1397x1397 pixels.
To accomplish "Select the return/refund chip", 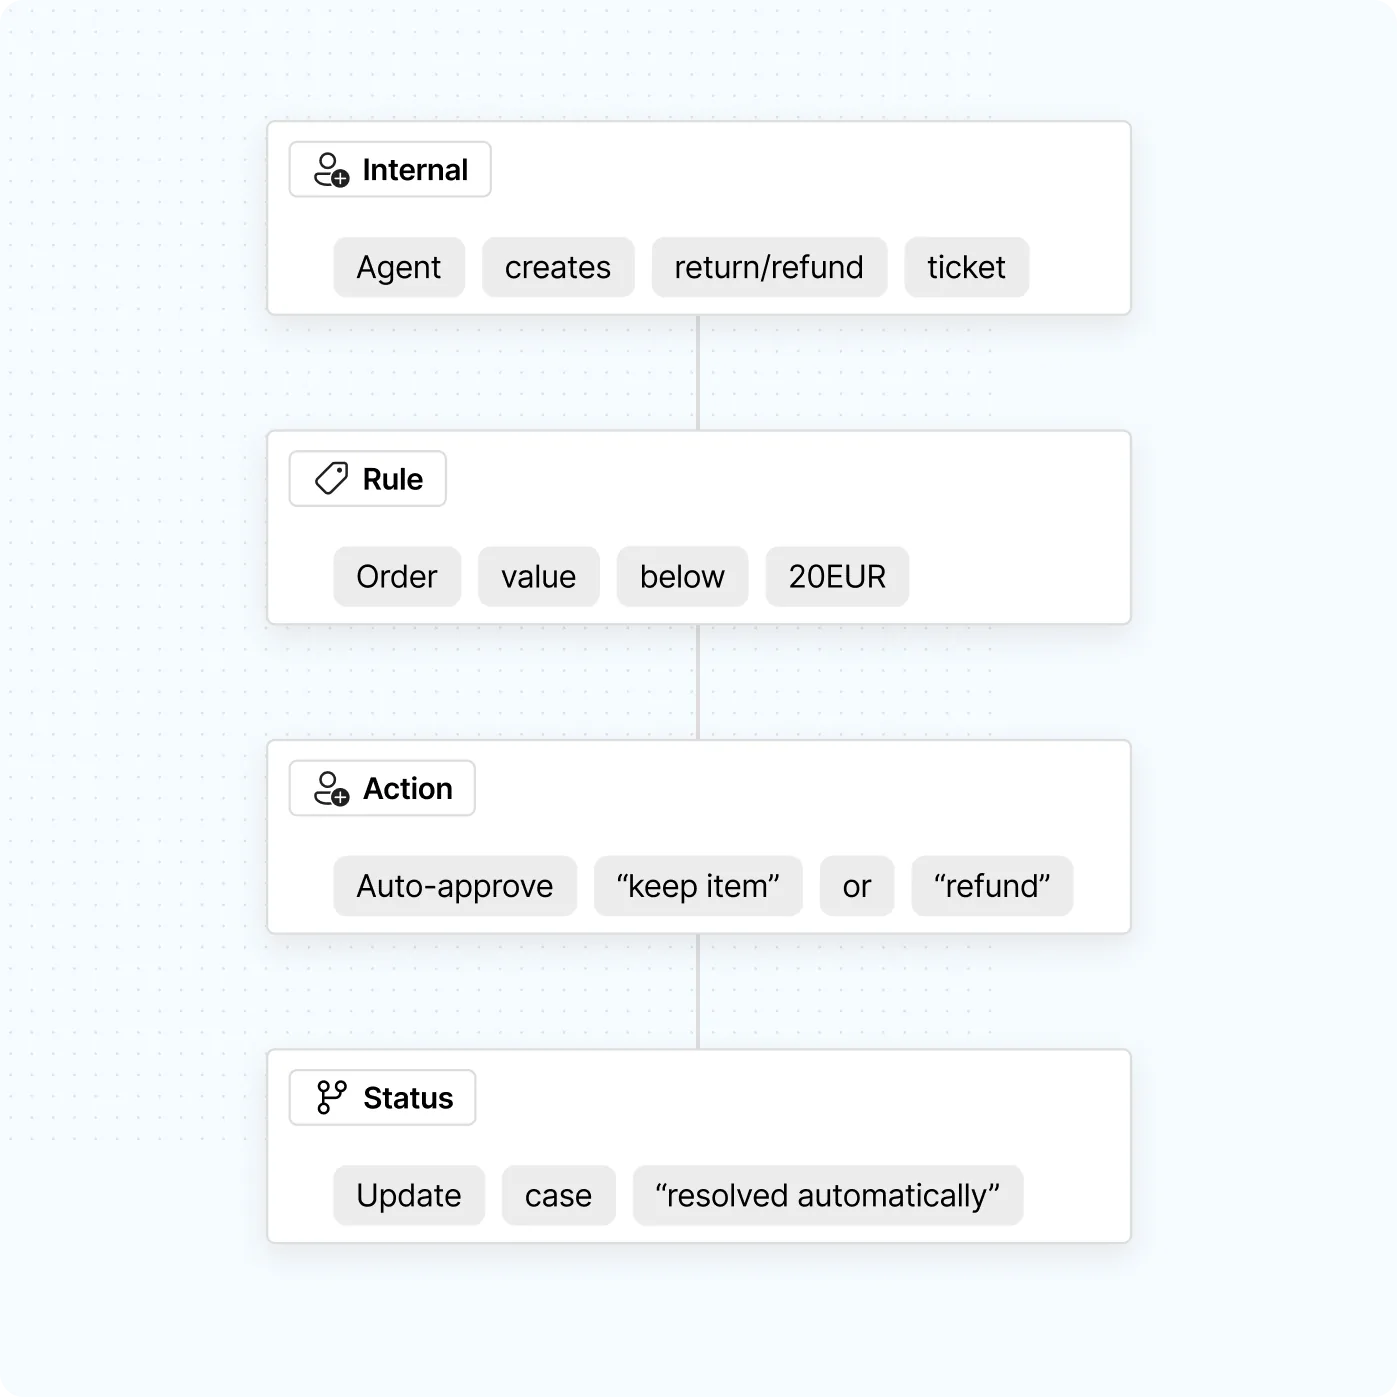I will (769, 267).
